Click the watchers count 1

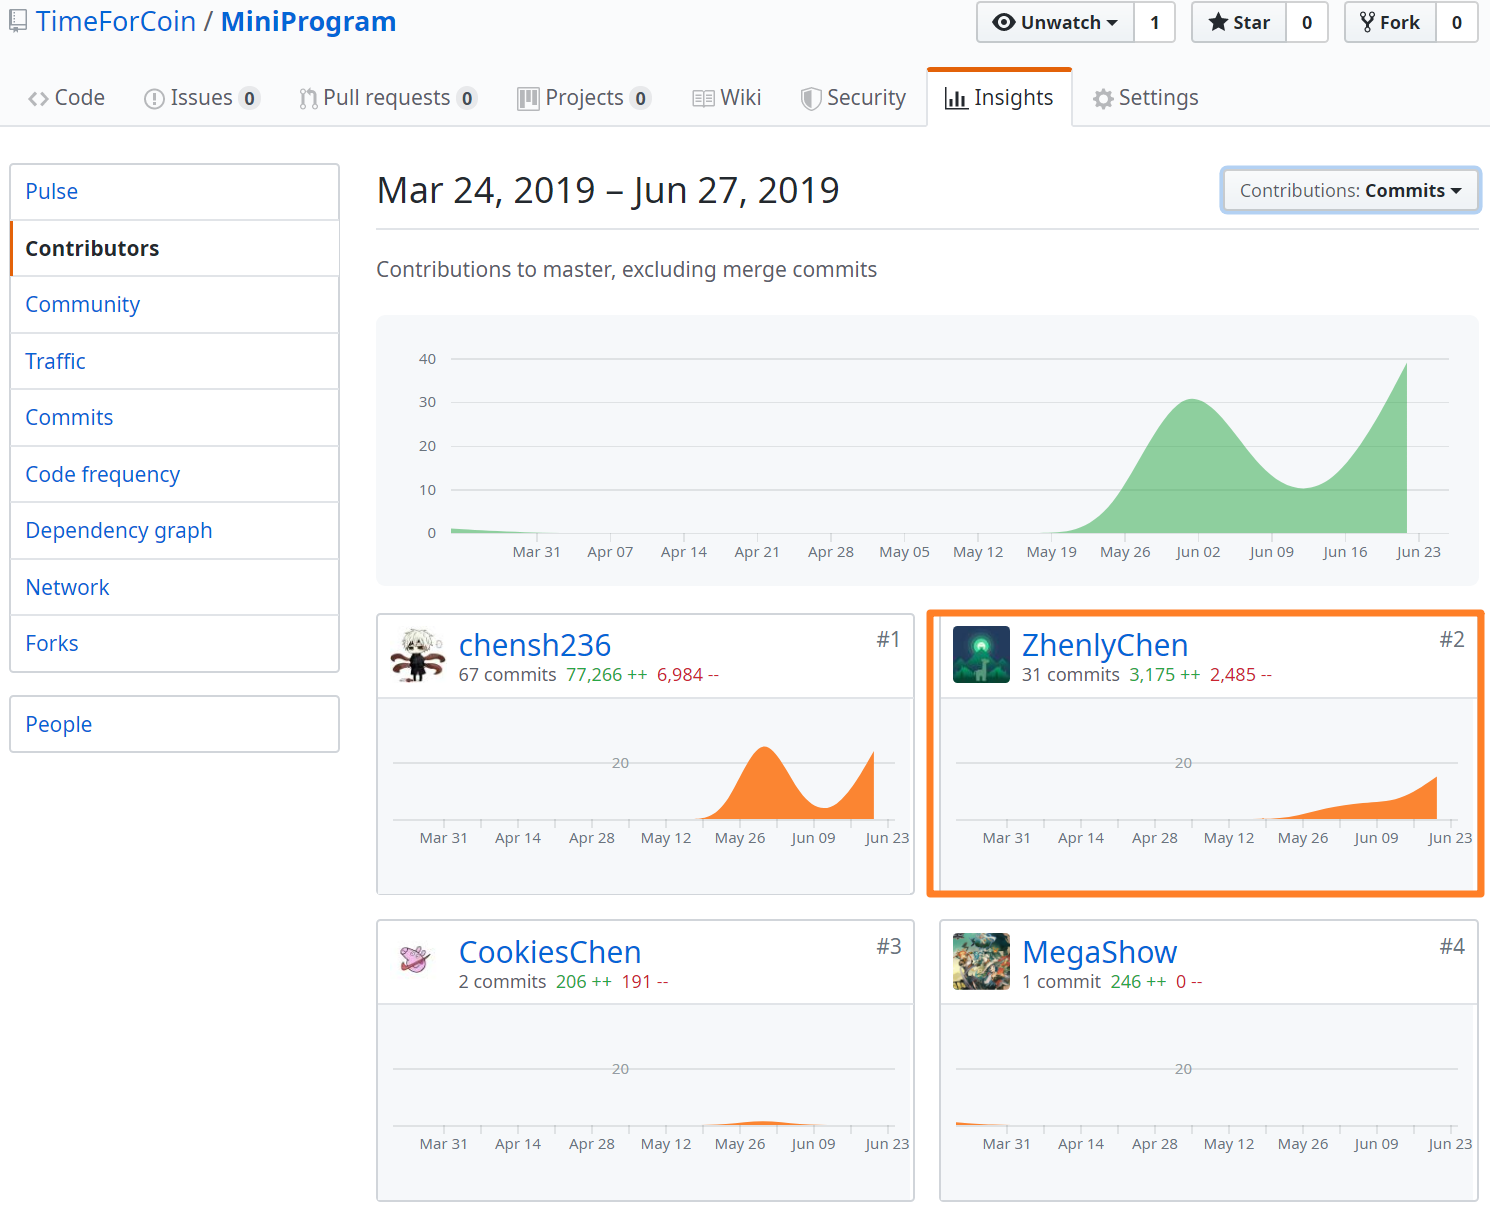pyautogui.click(x=1155, y=22)
